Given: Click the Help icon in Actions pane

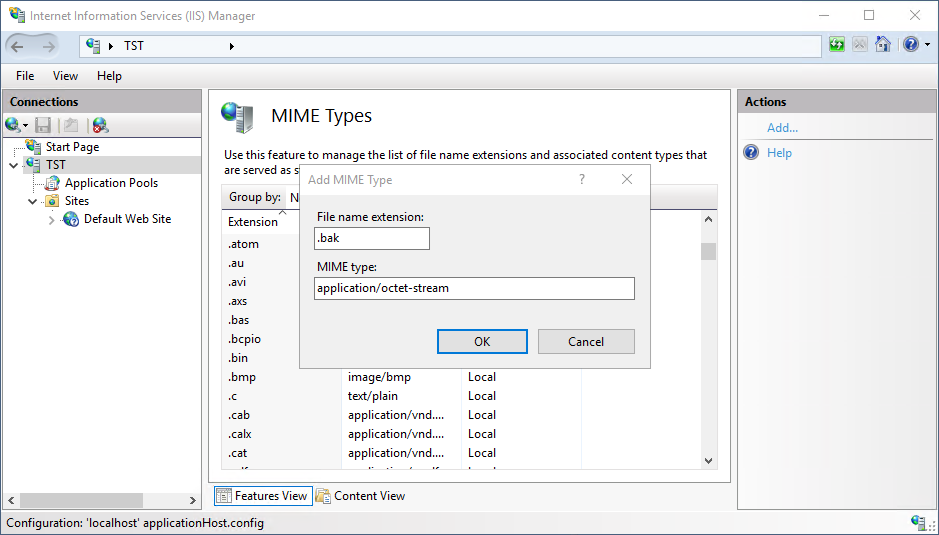Looking at the screenshot, I should [x=751, y=152].
